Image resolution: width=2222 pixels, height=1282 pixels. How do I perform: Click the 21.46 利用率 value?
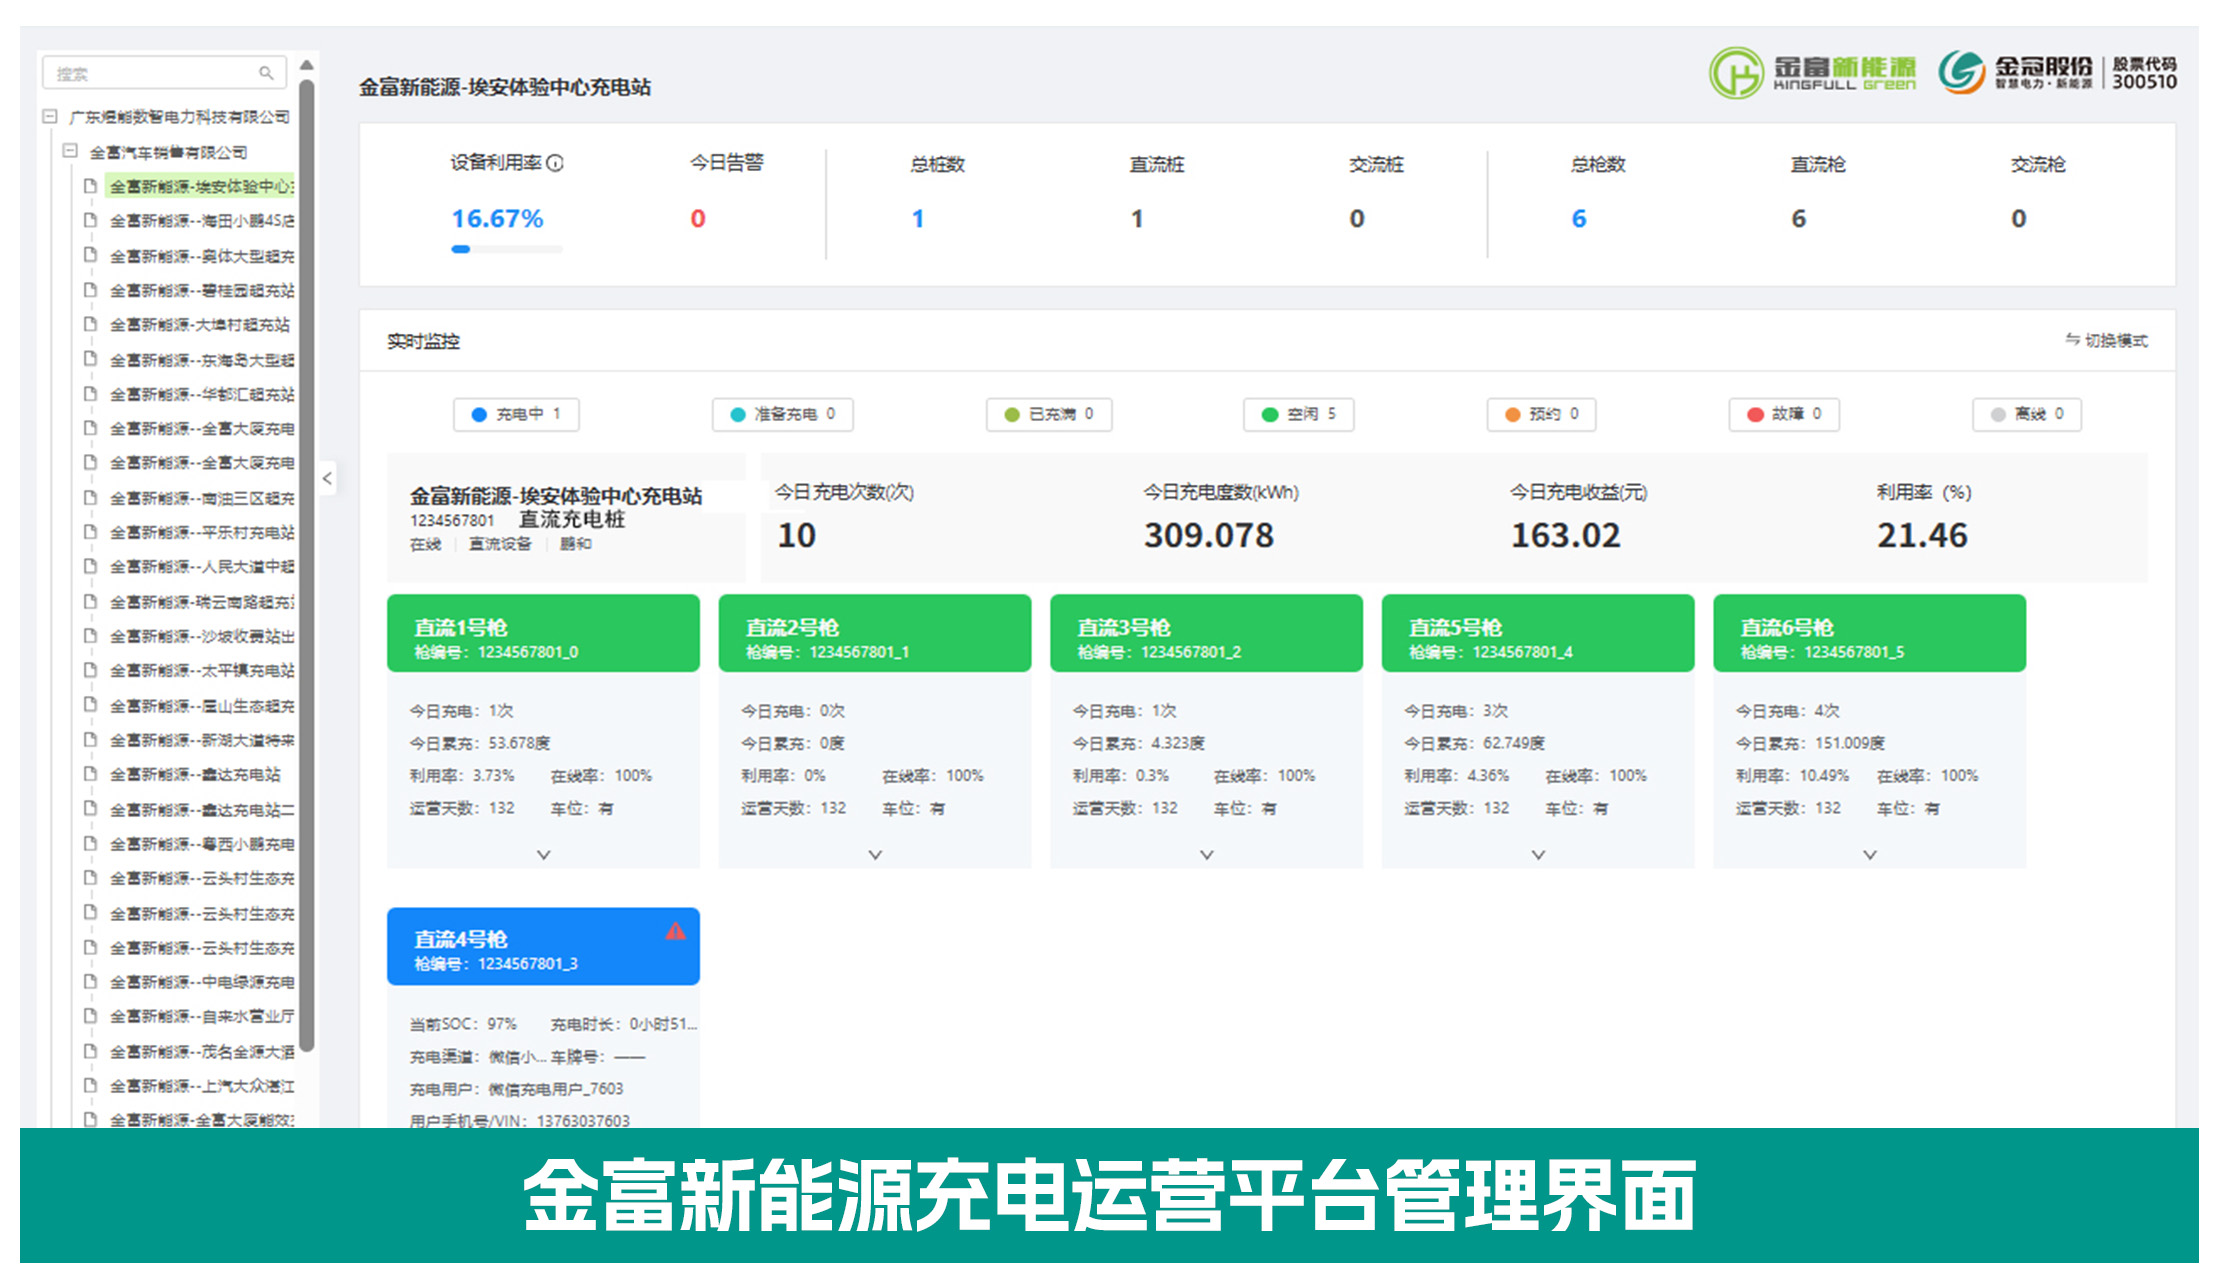pos(1922,535)
